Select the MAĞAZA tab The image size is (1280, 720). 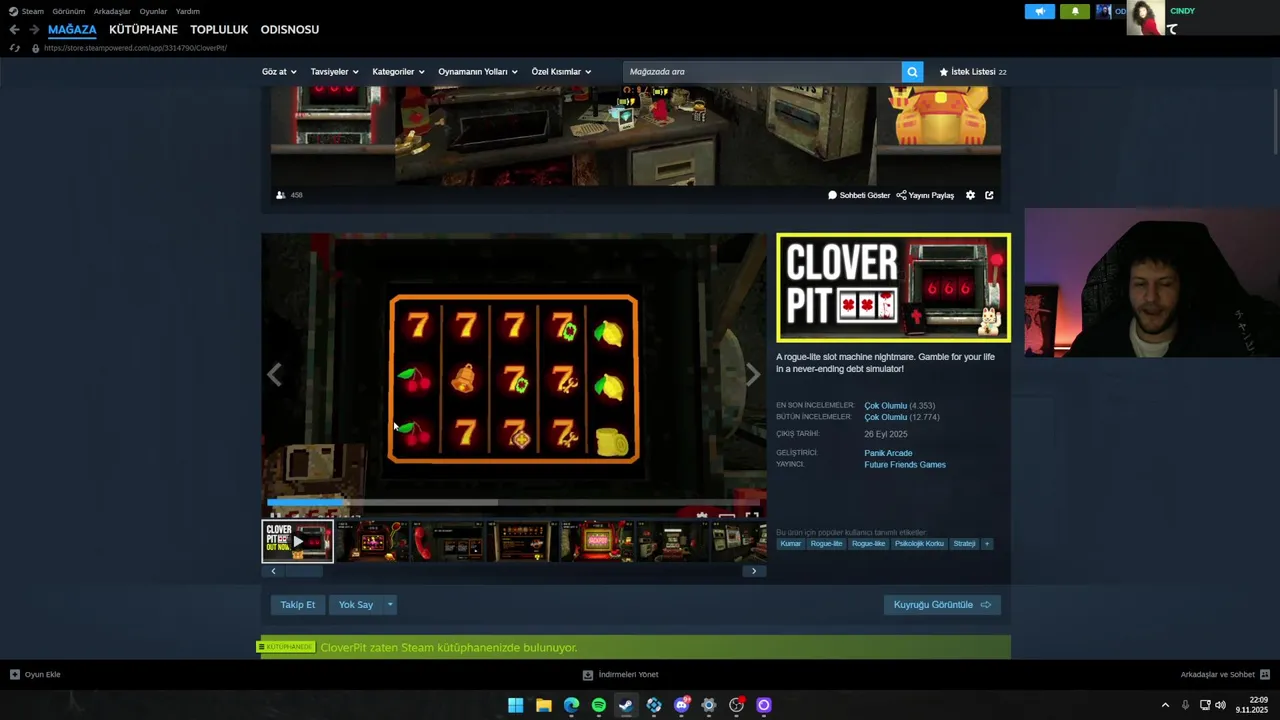[x=72, y=30]
